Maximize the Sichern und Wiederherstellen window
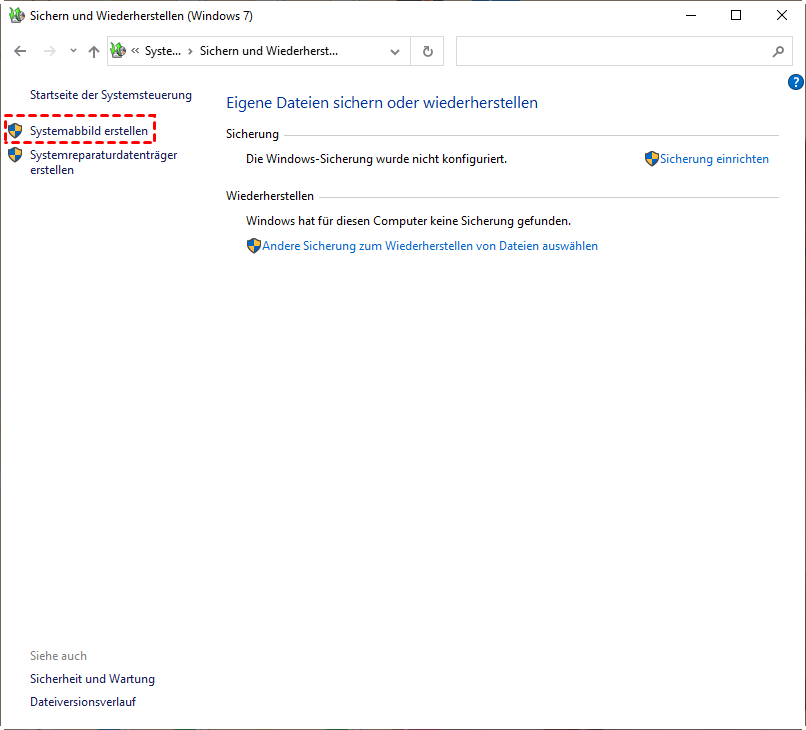Viewport: 806px width, 730px height. pyautogui.click(x=736, y=15)
